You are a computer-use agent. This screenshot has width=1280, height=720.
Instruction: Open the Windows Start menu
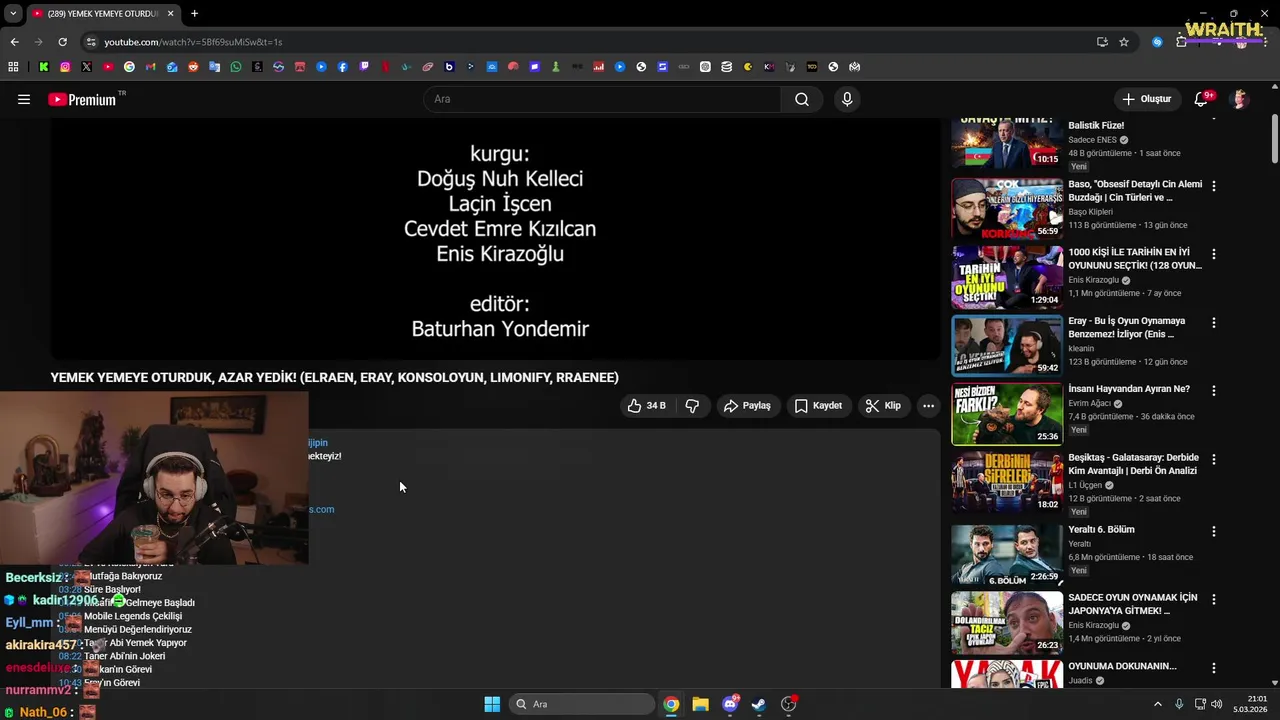pyautogui.click(x=492, y=704)
